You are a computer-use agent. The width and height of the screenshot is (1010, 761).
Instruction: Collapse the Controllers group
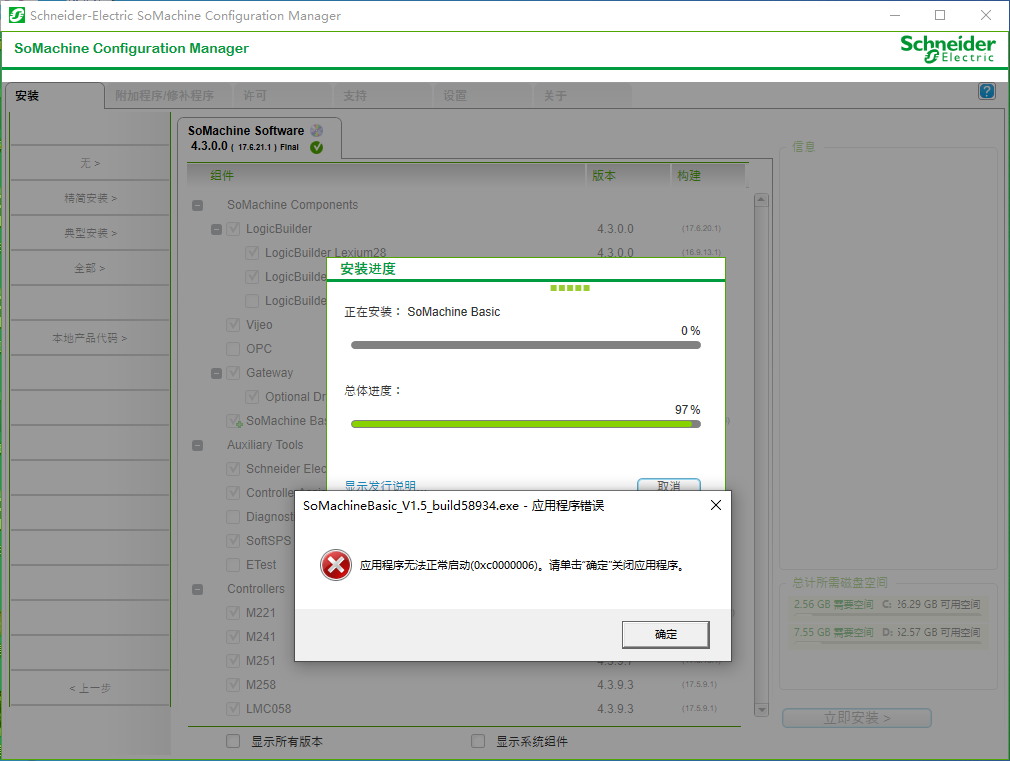tap(197, 589)
